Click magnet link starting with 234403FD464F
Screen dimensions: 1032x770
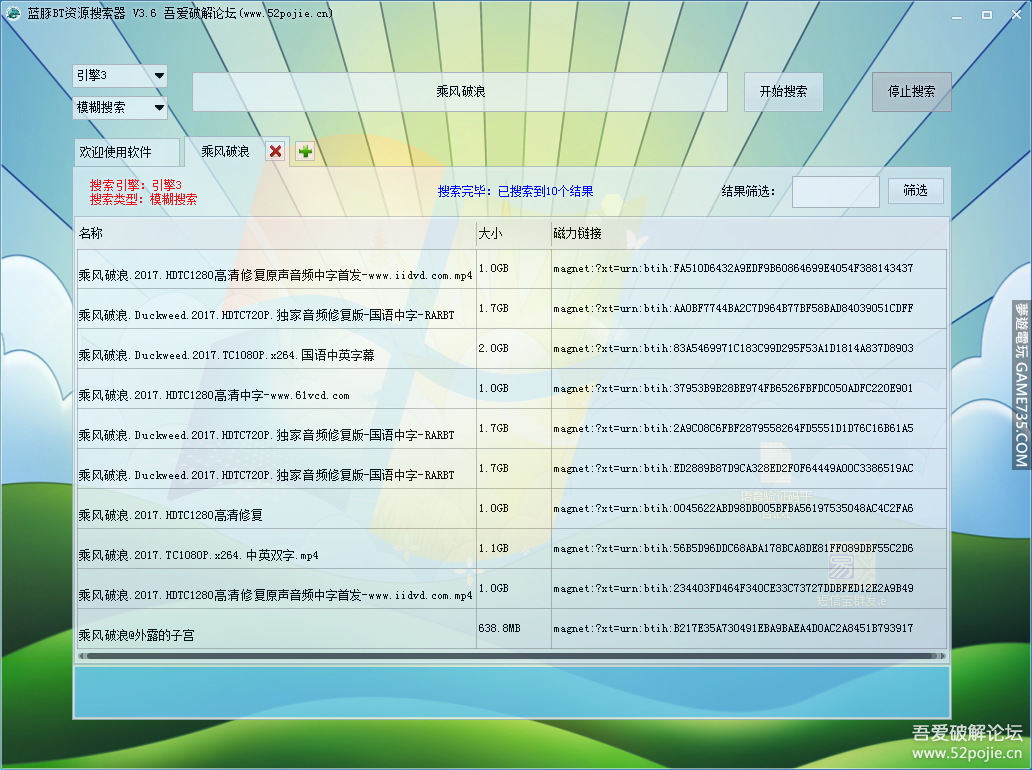(x=733, y=588)
